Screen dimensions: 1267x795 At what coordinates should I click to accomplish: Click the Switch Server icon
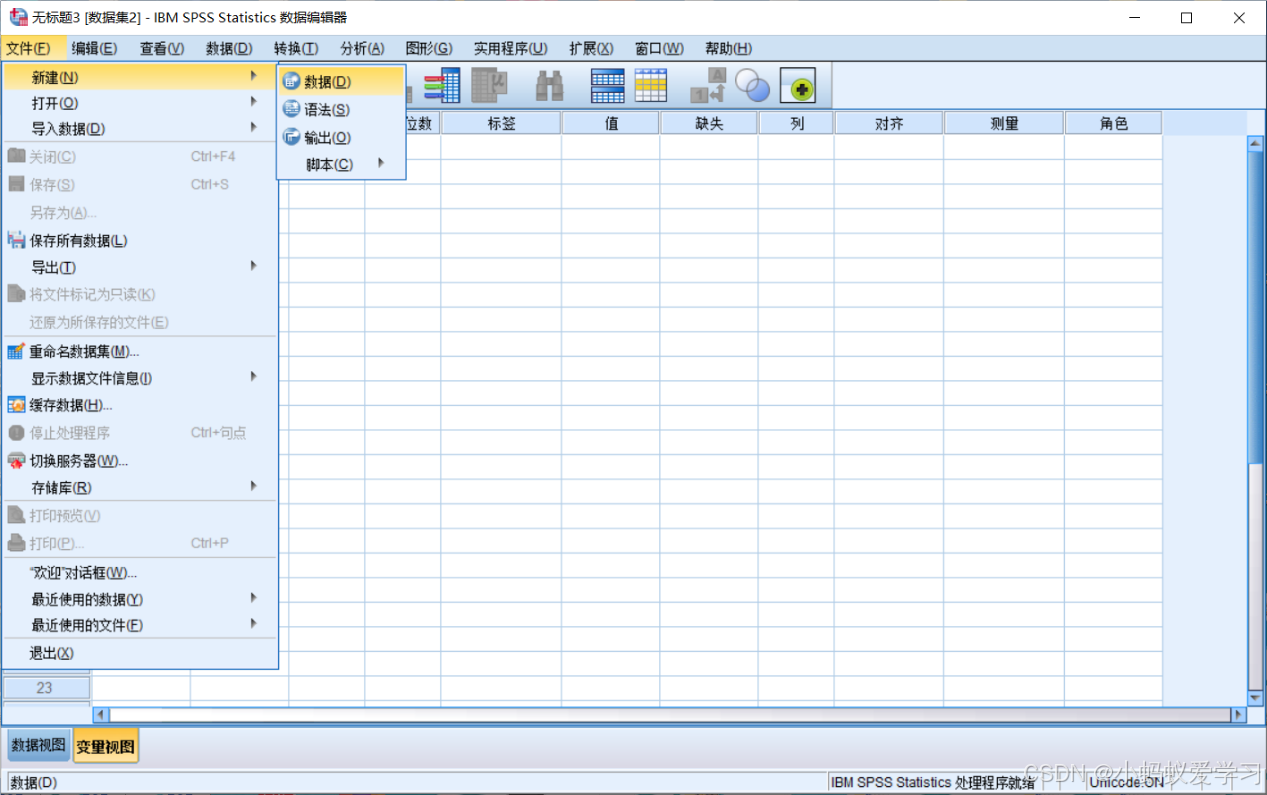point(16,461)
